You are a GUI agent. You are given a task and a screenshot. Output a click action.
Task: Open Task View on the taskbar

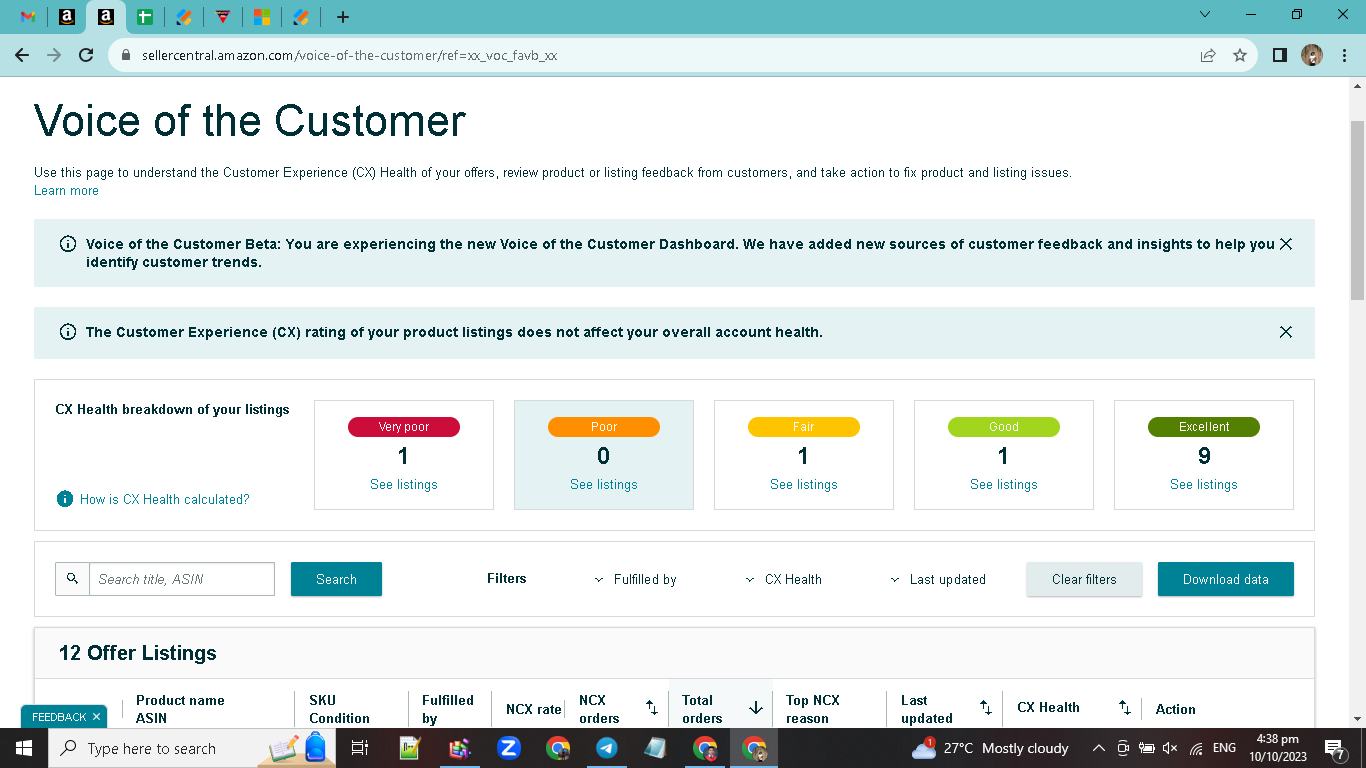(360, 748)
